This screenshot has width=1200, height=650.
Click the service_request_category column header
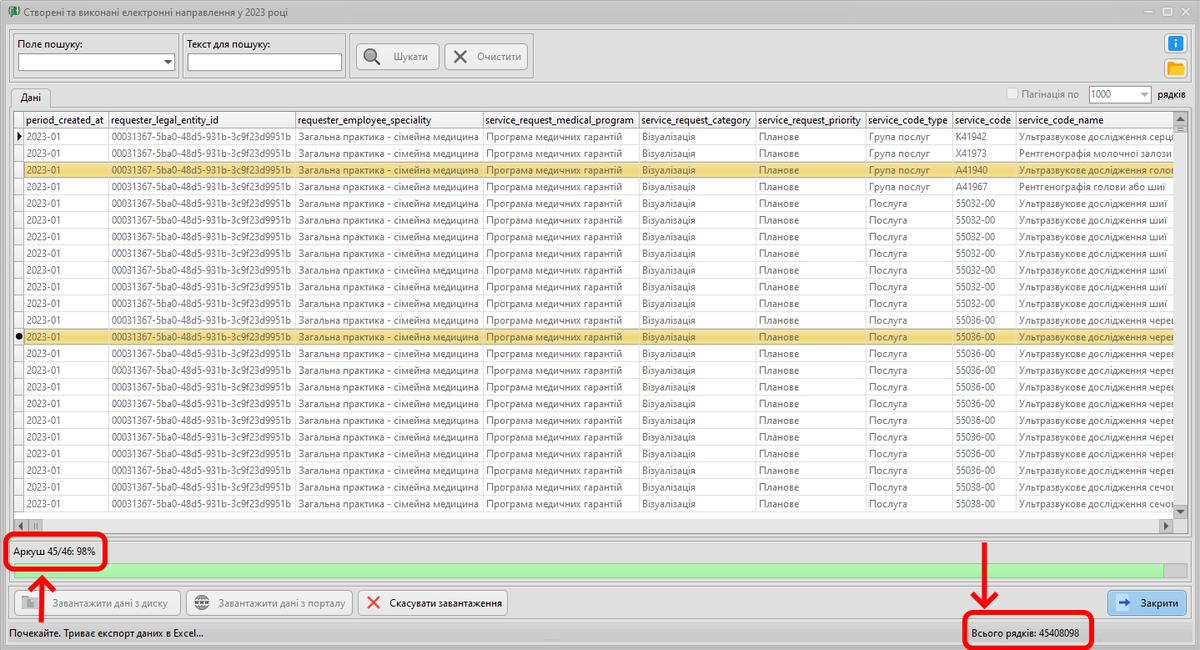697,120
